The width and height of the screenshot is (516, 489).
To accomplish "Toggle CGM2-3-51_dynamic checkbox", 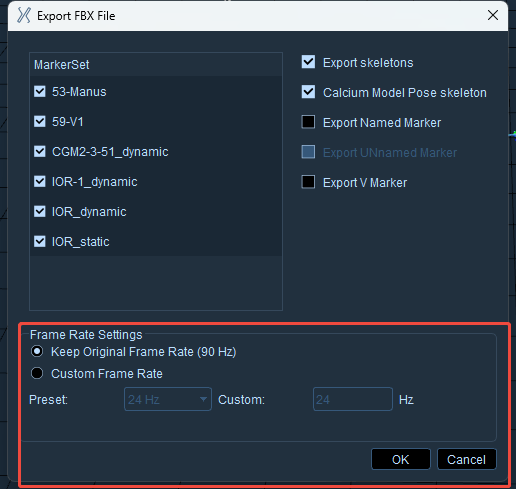I will coord(40,151).
